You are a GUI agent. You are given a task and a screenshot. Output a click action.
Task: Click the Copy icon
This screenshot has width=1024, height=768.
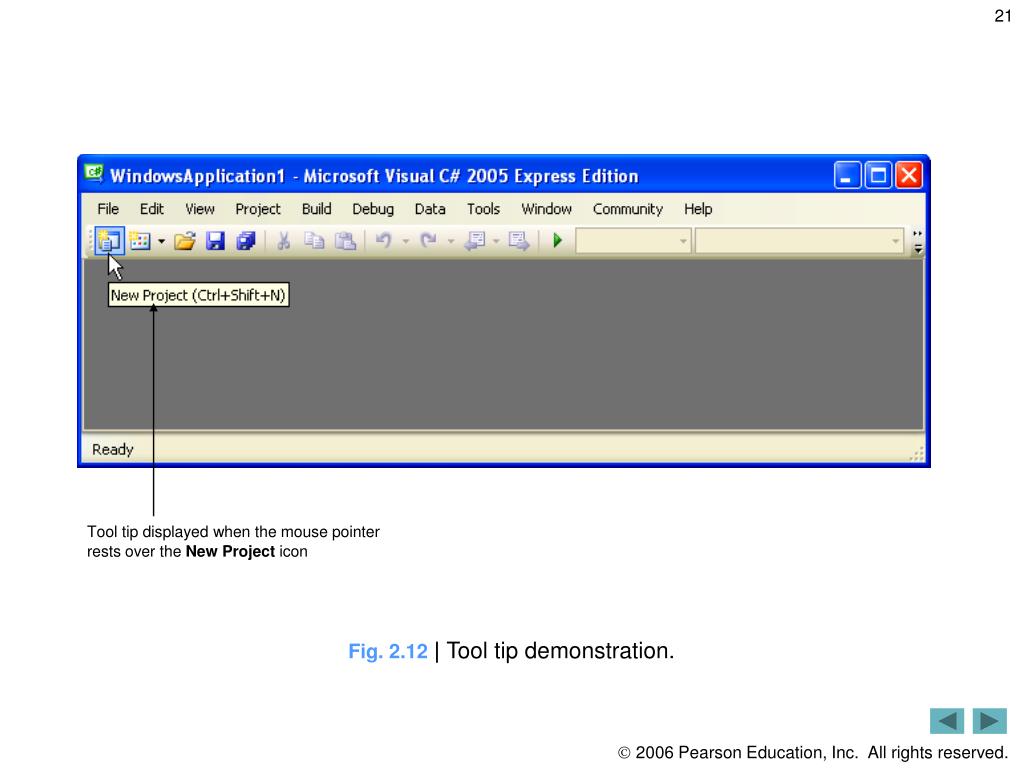coord(314,241)
